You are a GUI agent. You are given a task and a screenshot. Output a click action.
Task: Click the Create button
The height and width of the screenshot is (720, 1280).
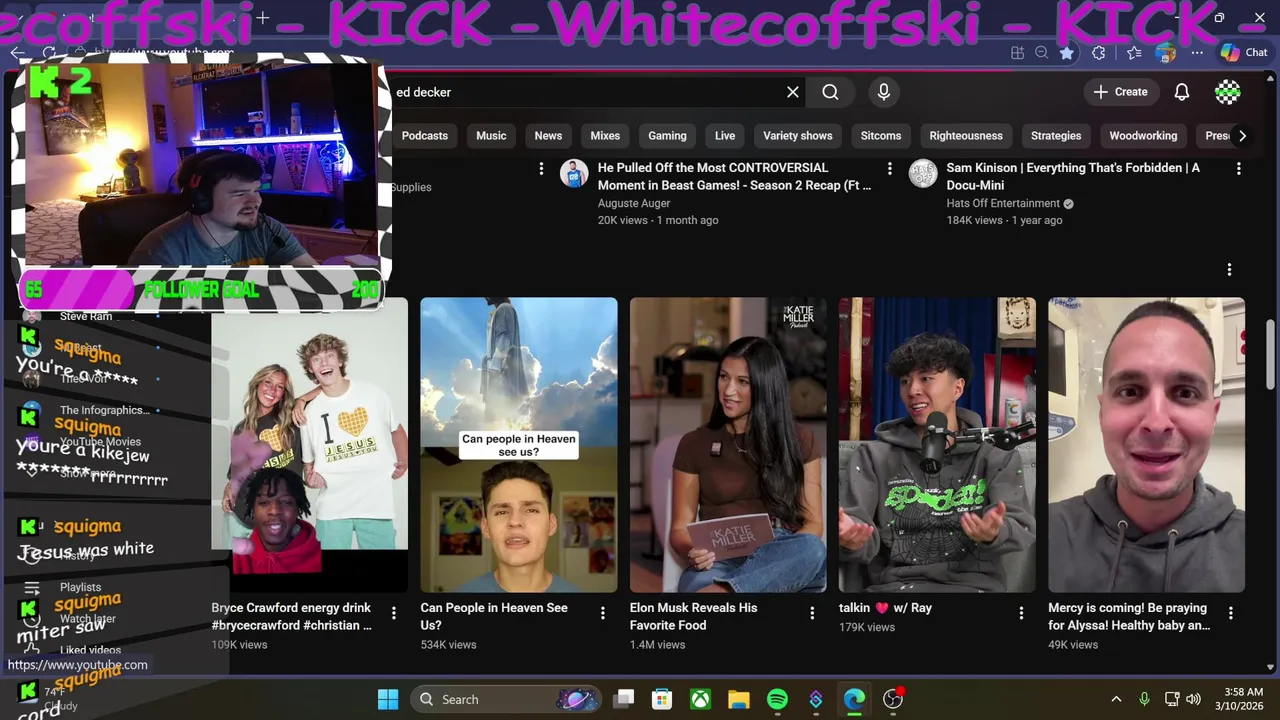[1120, 92]
